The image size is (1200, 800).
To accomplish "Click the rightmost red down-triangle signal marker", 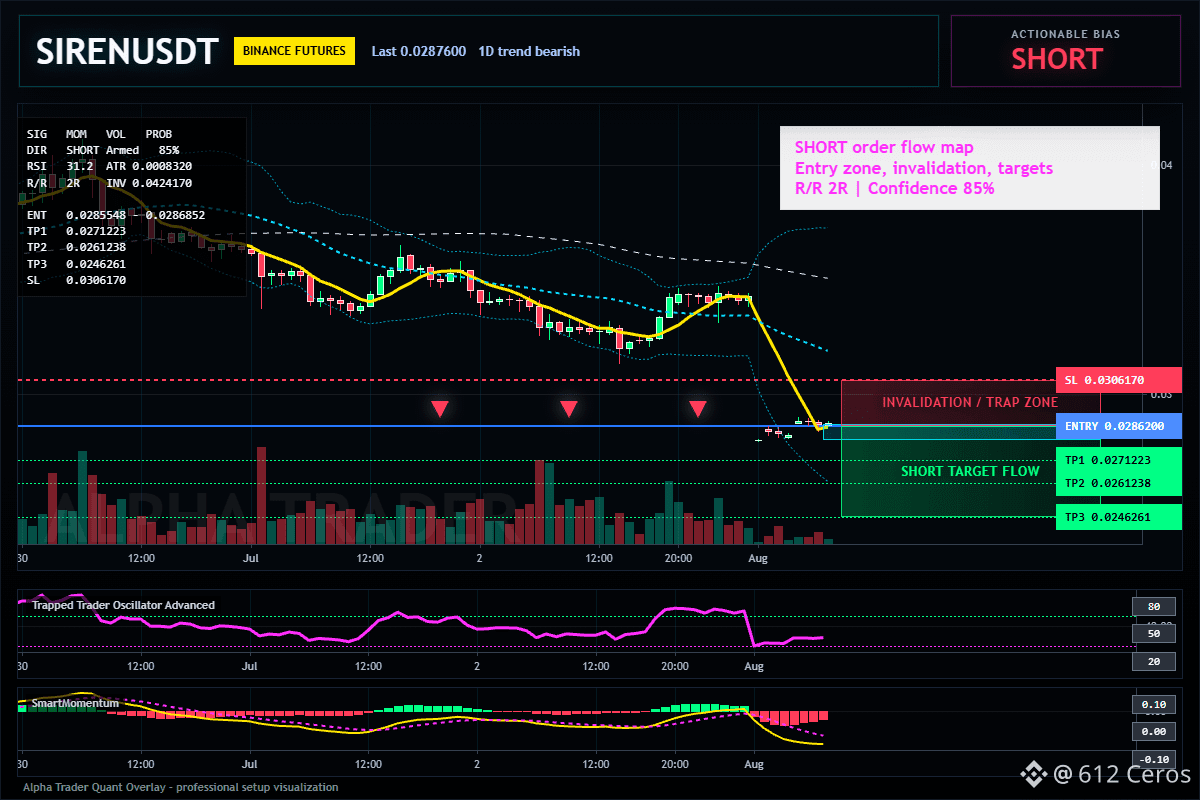I will pos(698,408).
